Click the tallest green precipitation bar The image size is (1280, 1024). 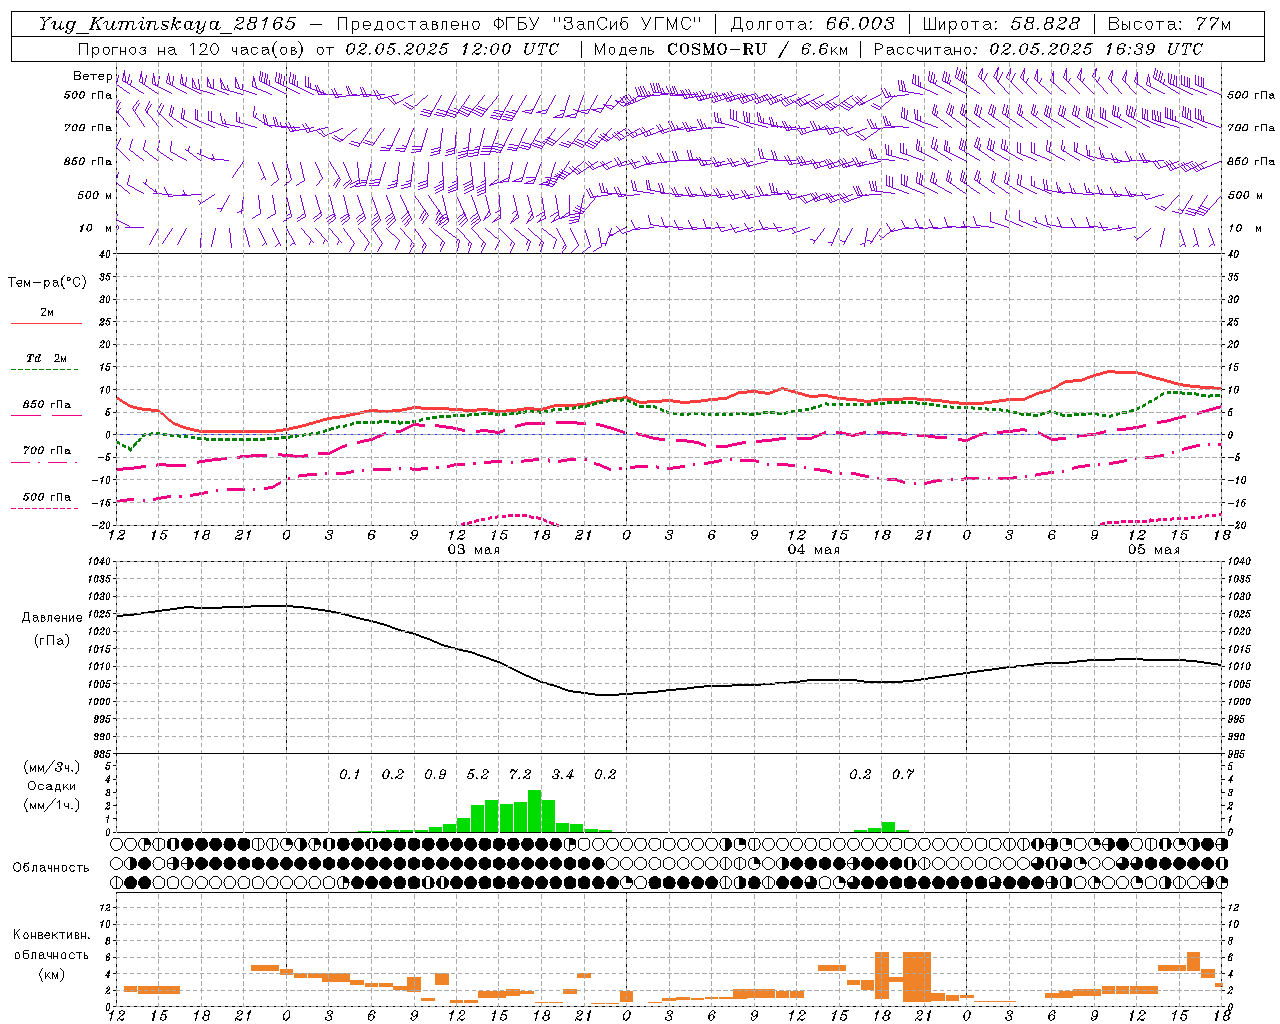click(534, 811)
